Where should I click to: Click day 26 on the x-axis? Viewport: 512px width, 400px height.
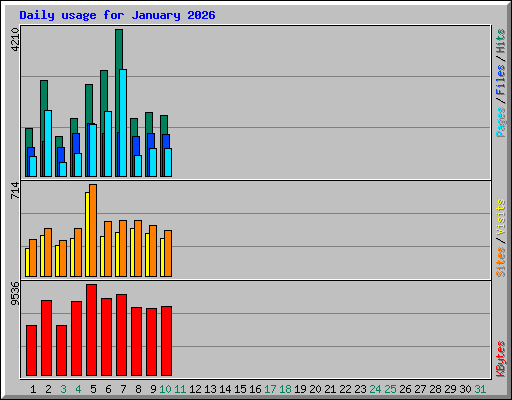click(x=405, y=389)
